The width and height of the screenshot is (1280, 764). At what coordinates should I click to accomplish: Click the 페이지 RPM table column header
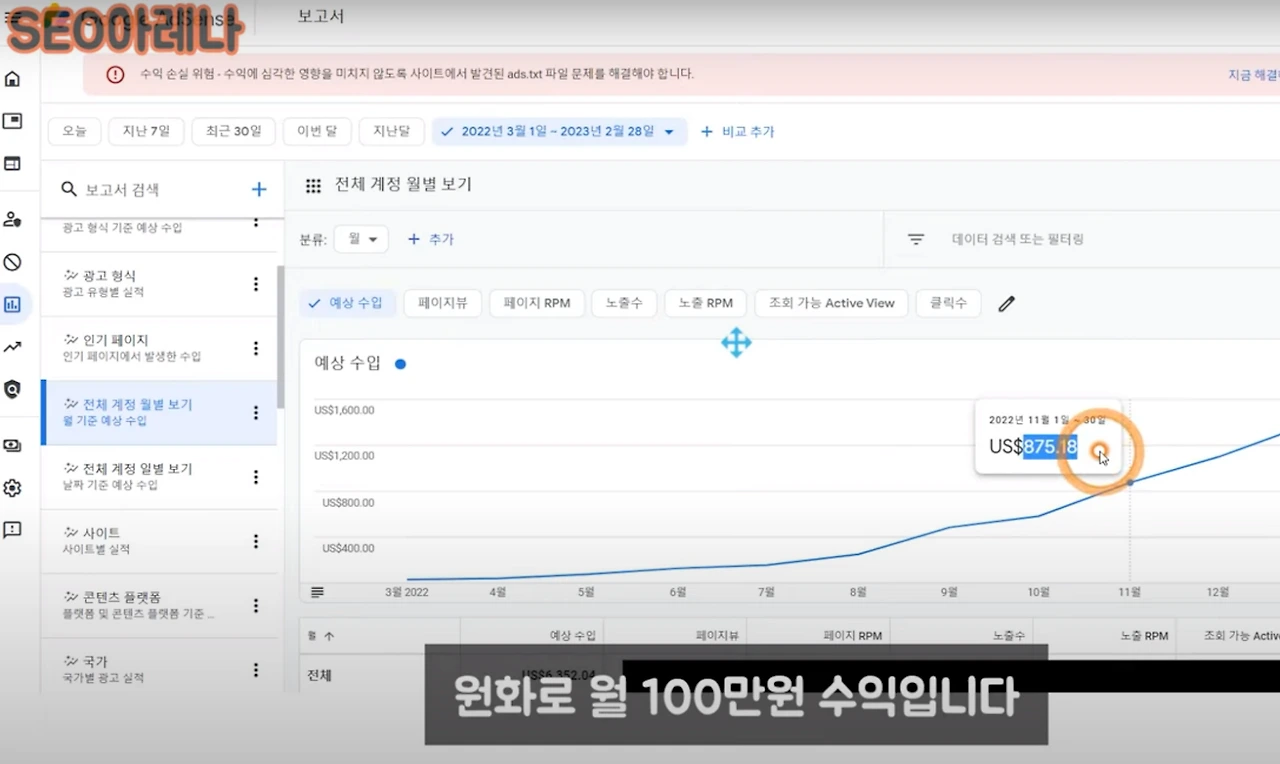pyautogui.click(x=853, y=635)
